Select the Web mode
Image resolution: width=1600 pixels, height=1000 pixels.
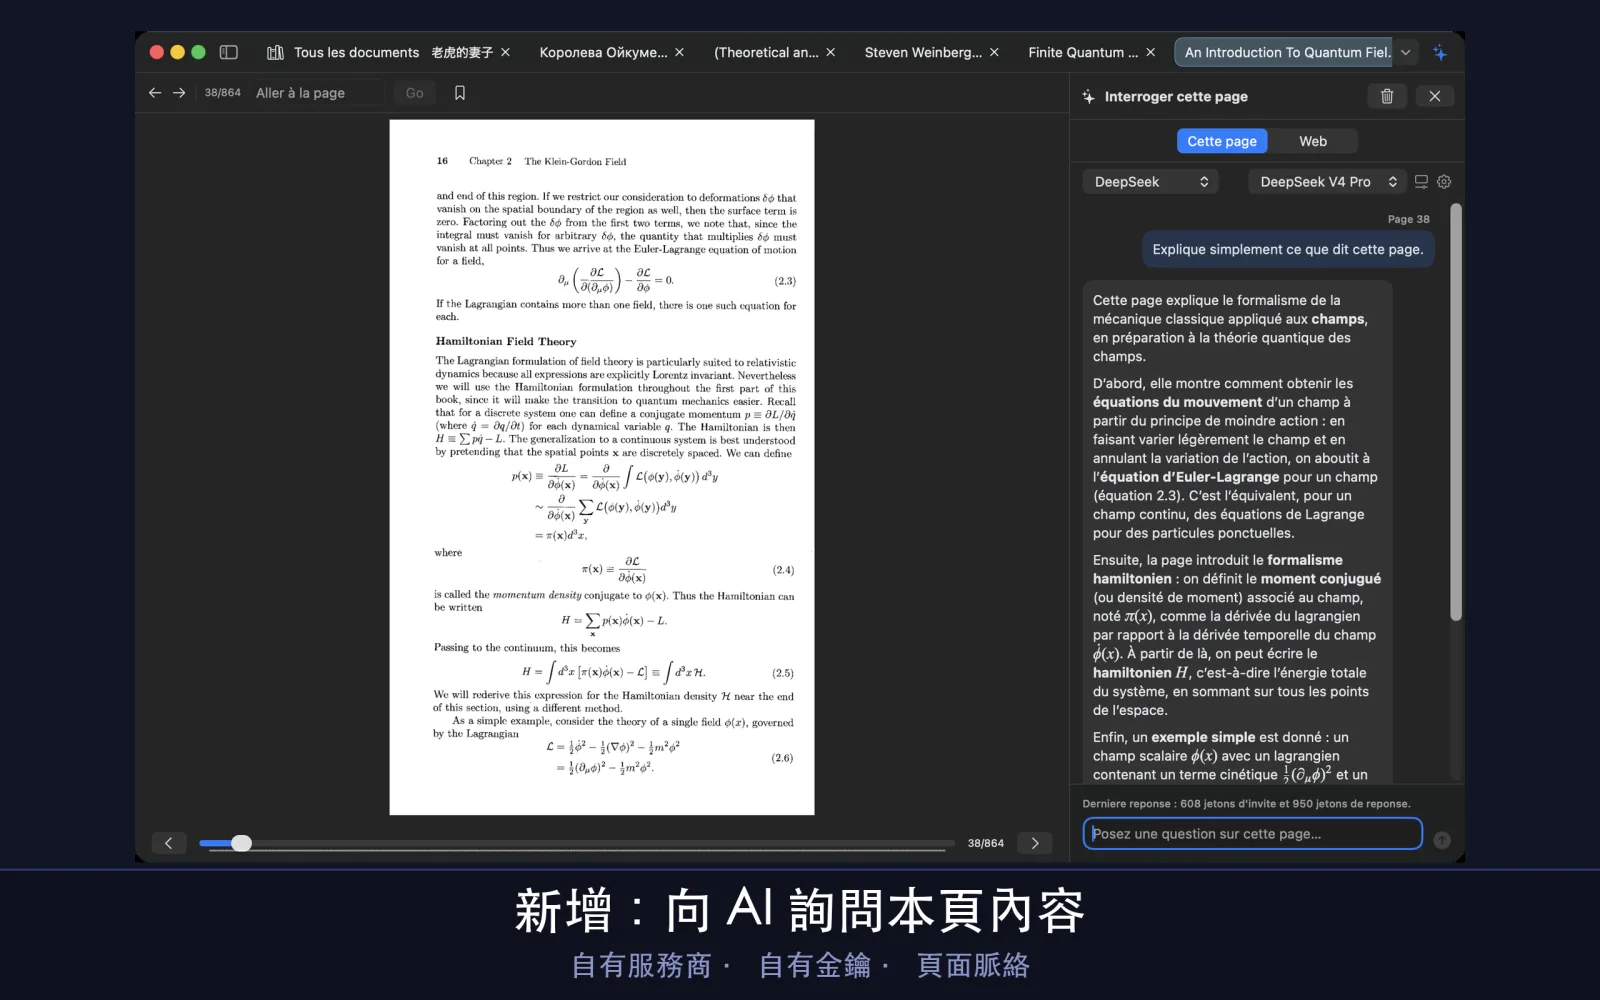pyautogui.click(x=1313, y=141)
